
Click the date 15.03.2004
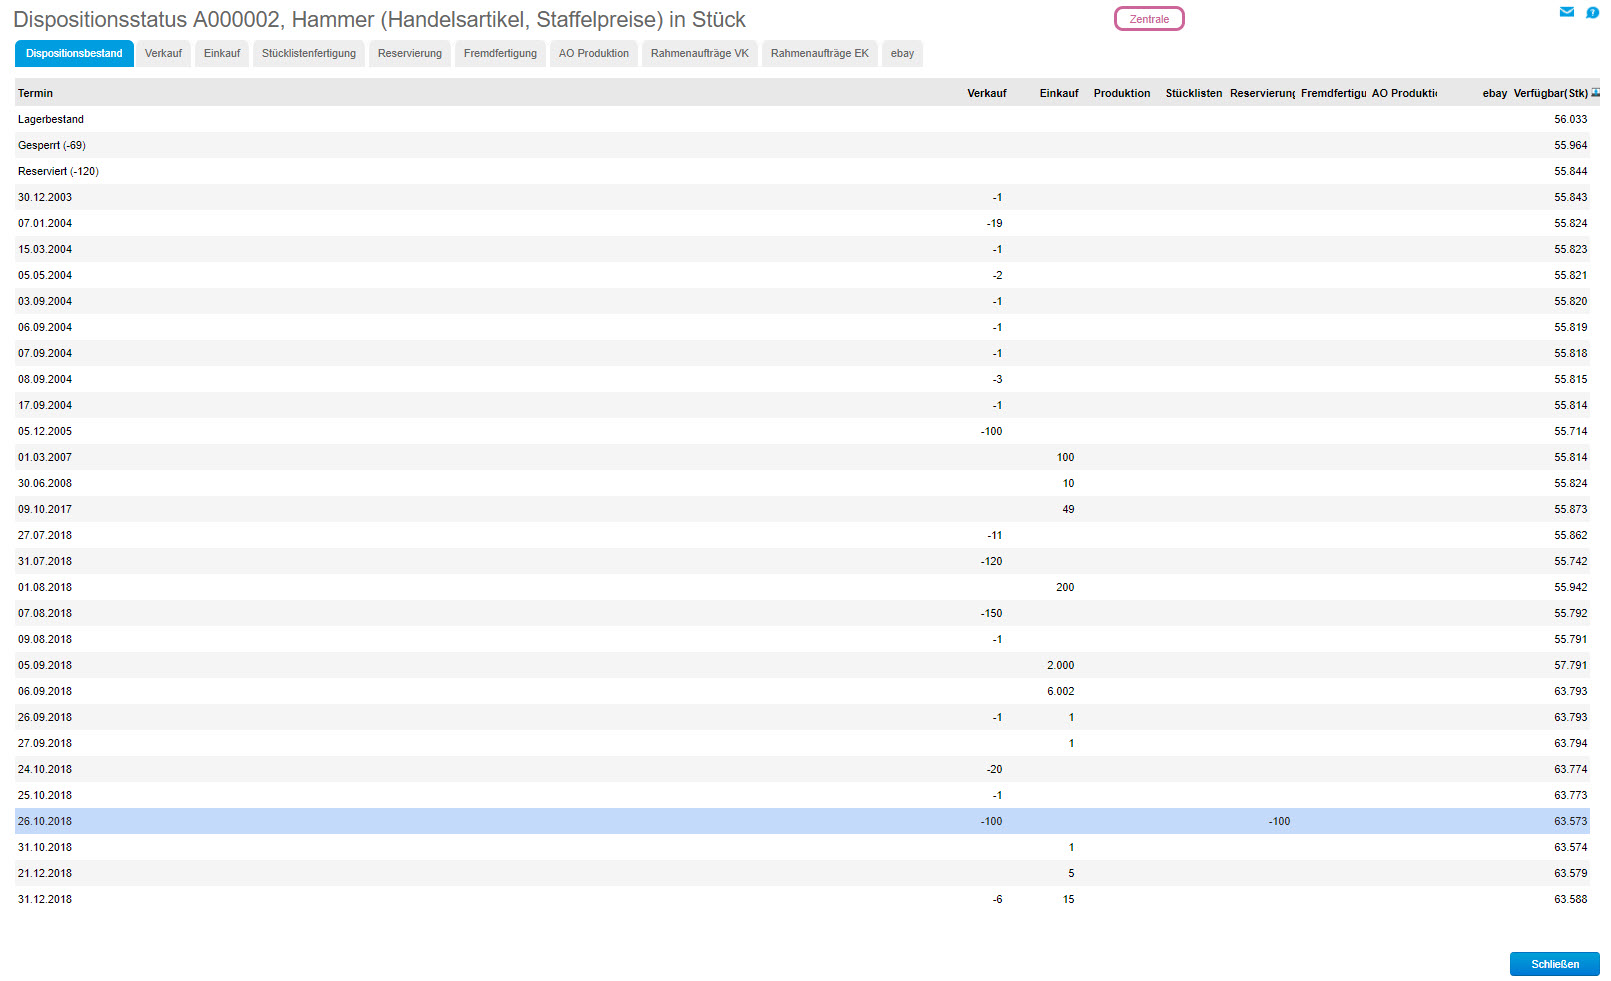click(x=45, y=249)
